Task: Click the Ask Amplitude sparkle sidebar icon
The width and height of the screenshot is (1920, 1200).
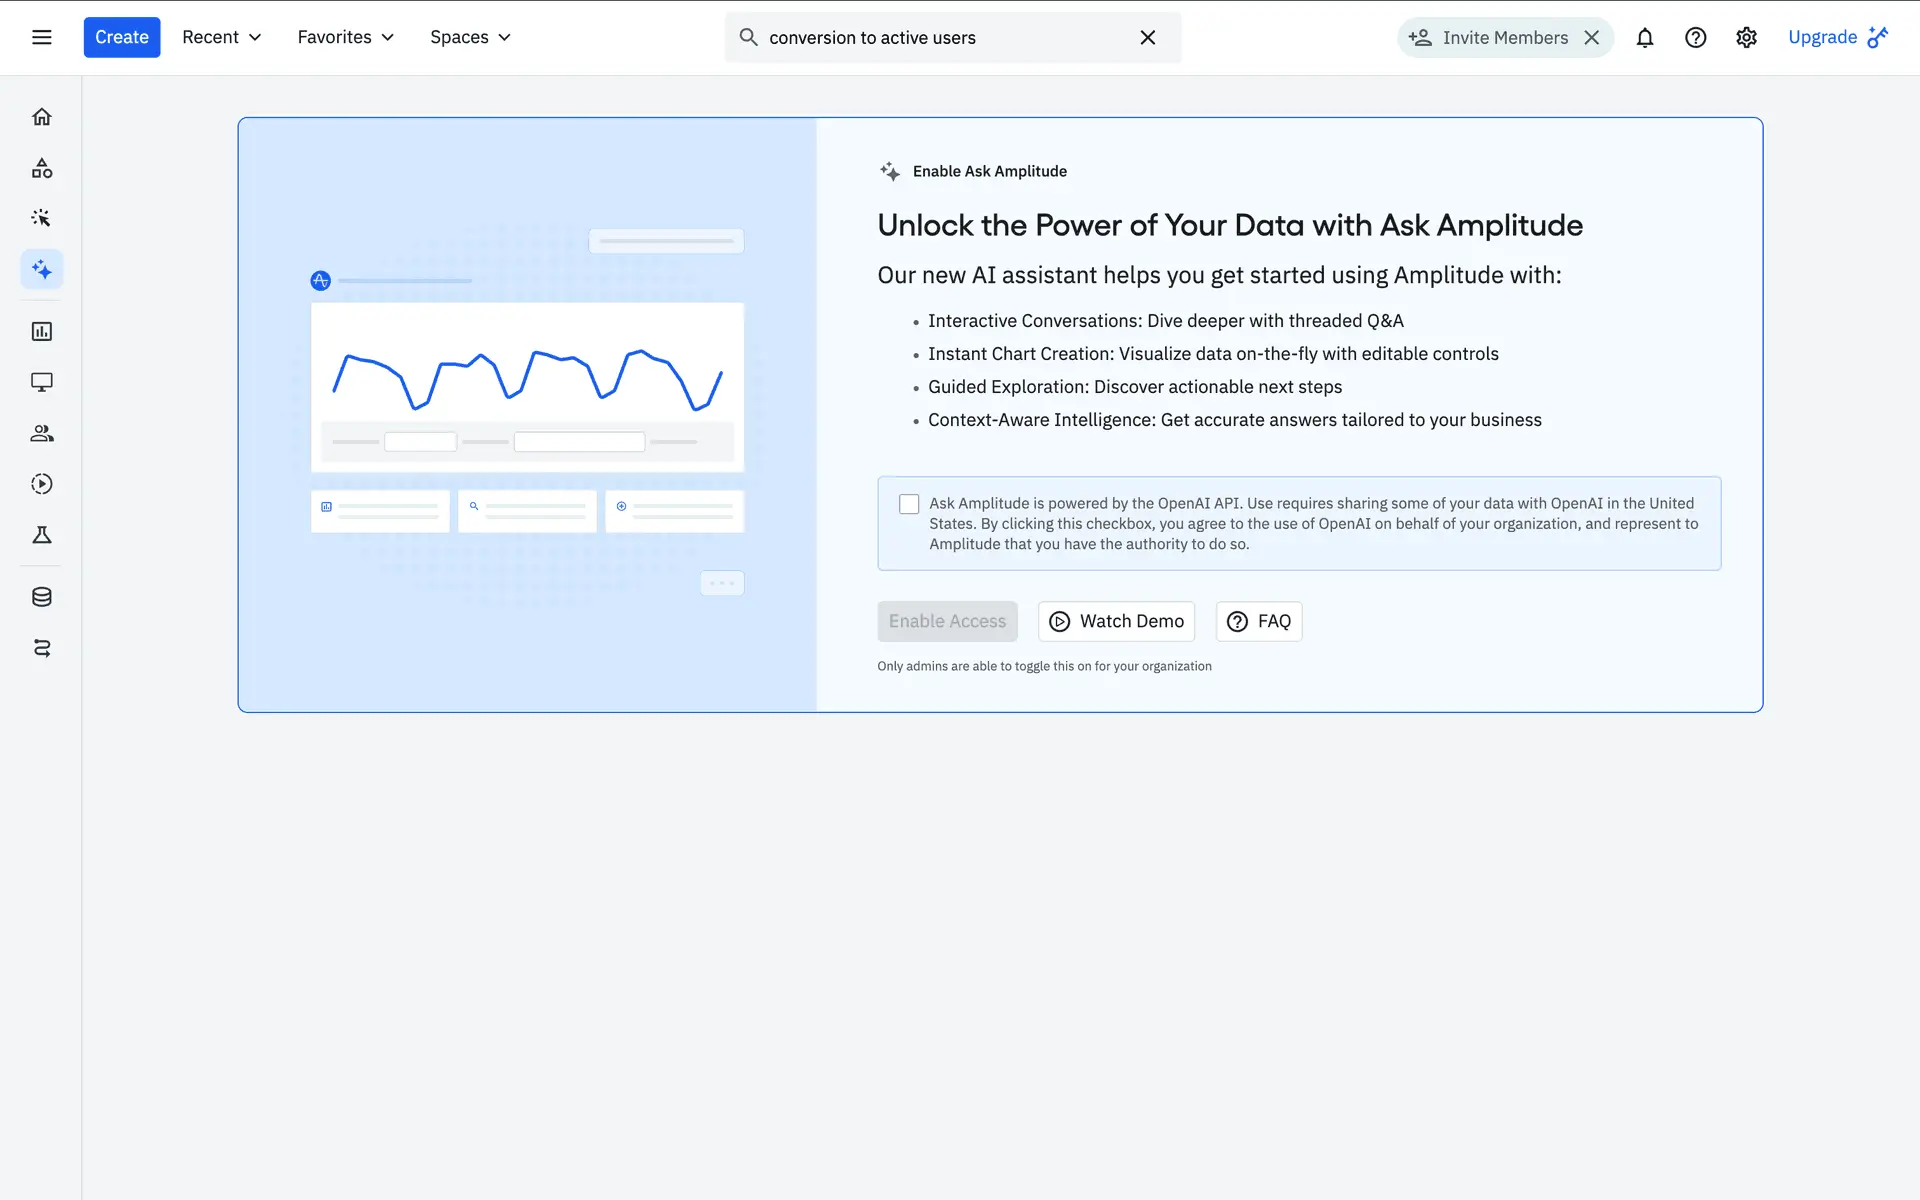Action: tap(41, 269)
